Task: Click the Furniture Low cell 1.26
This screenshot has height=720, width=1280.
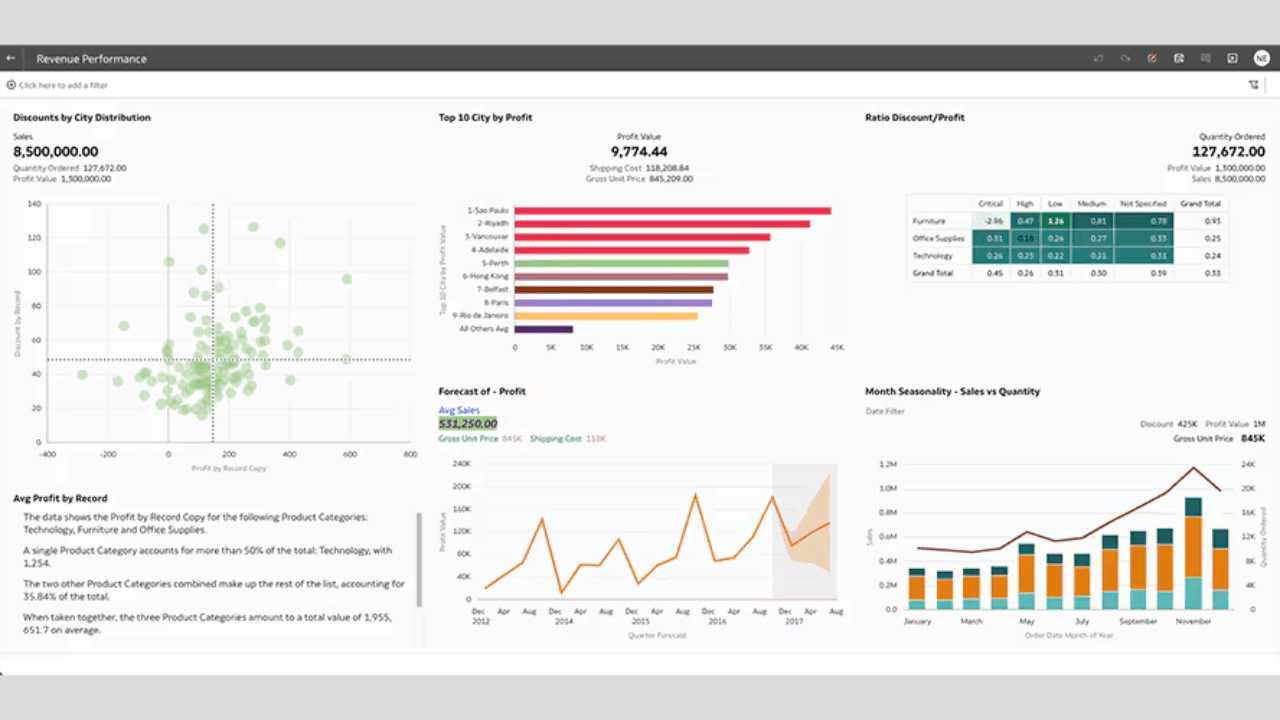Action: coord(1055,220)
